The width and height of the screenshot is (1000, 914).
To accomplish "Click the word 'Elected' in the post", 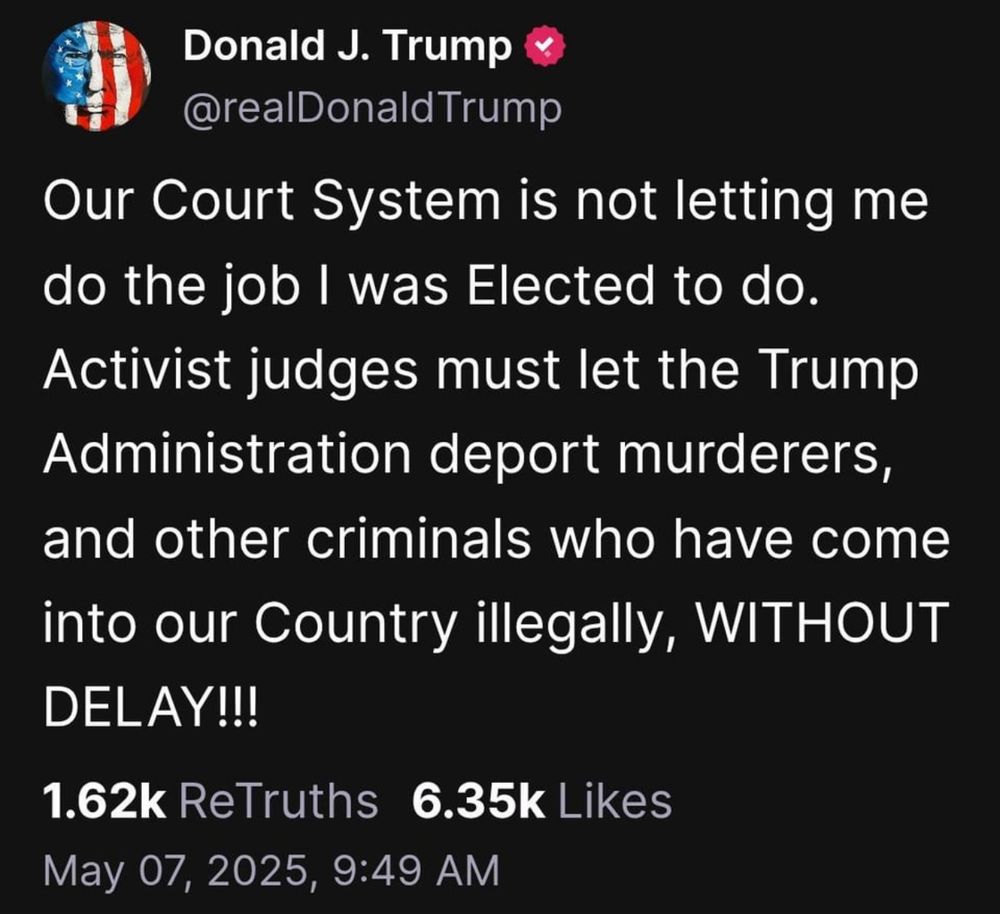I will point(561,284).
